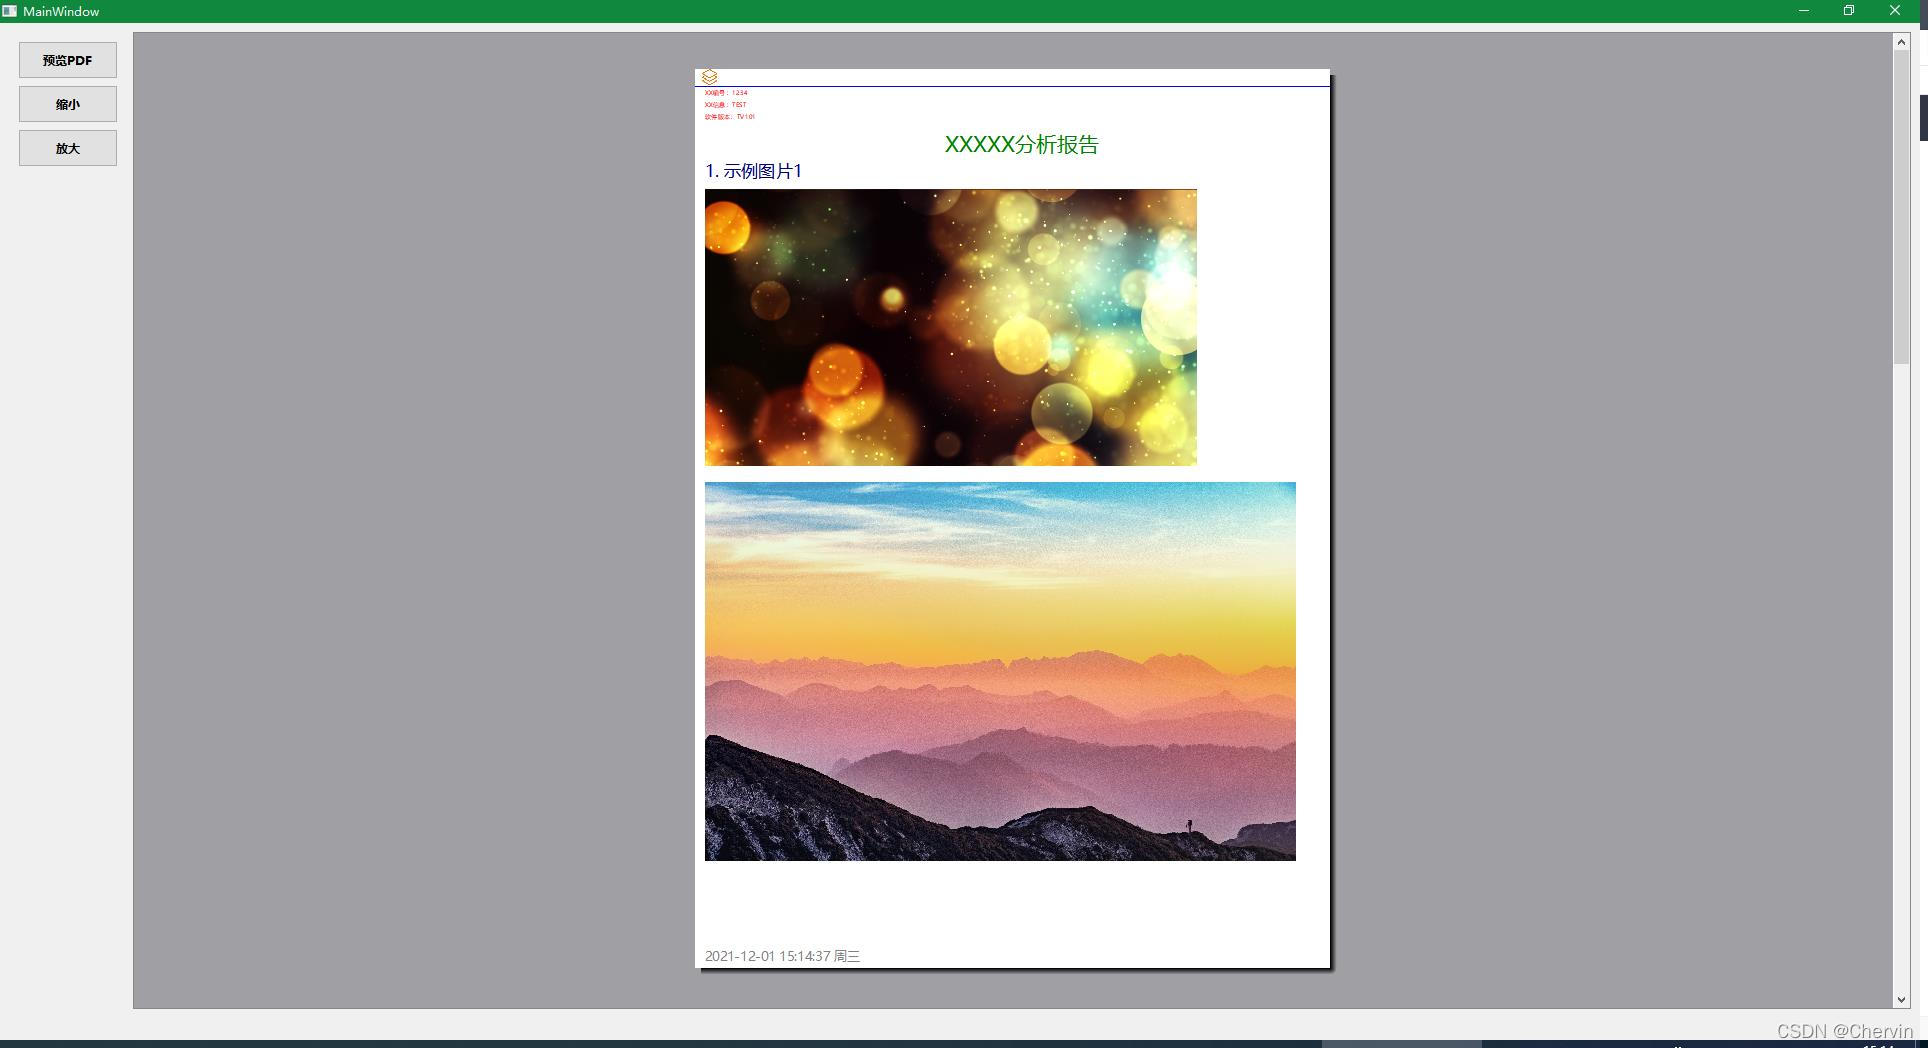This screenshot has width=1928, height=1048.
Task: Click the MainWindow title bar text
Action: [x=62, y=11]
